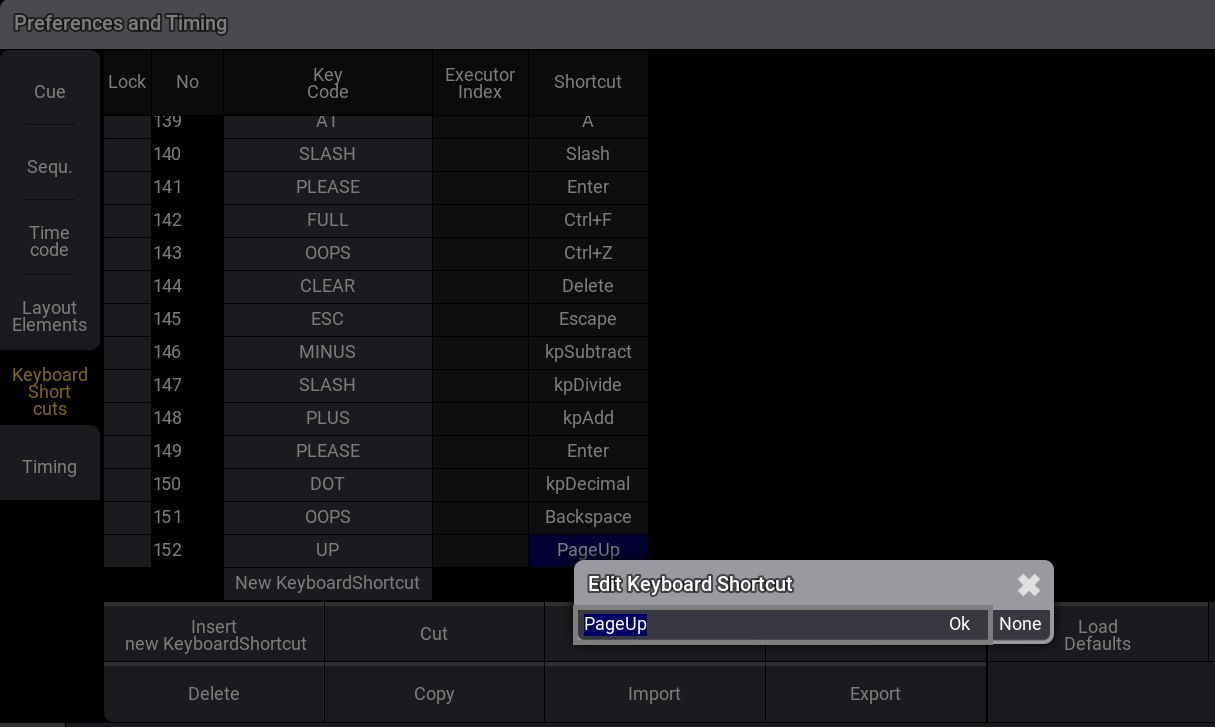Select key code SLASH in row 147
Viewport: 1215px width, 727px height.
click(x=328, y=385)
